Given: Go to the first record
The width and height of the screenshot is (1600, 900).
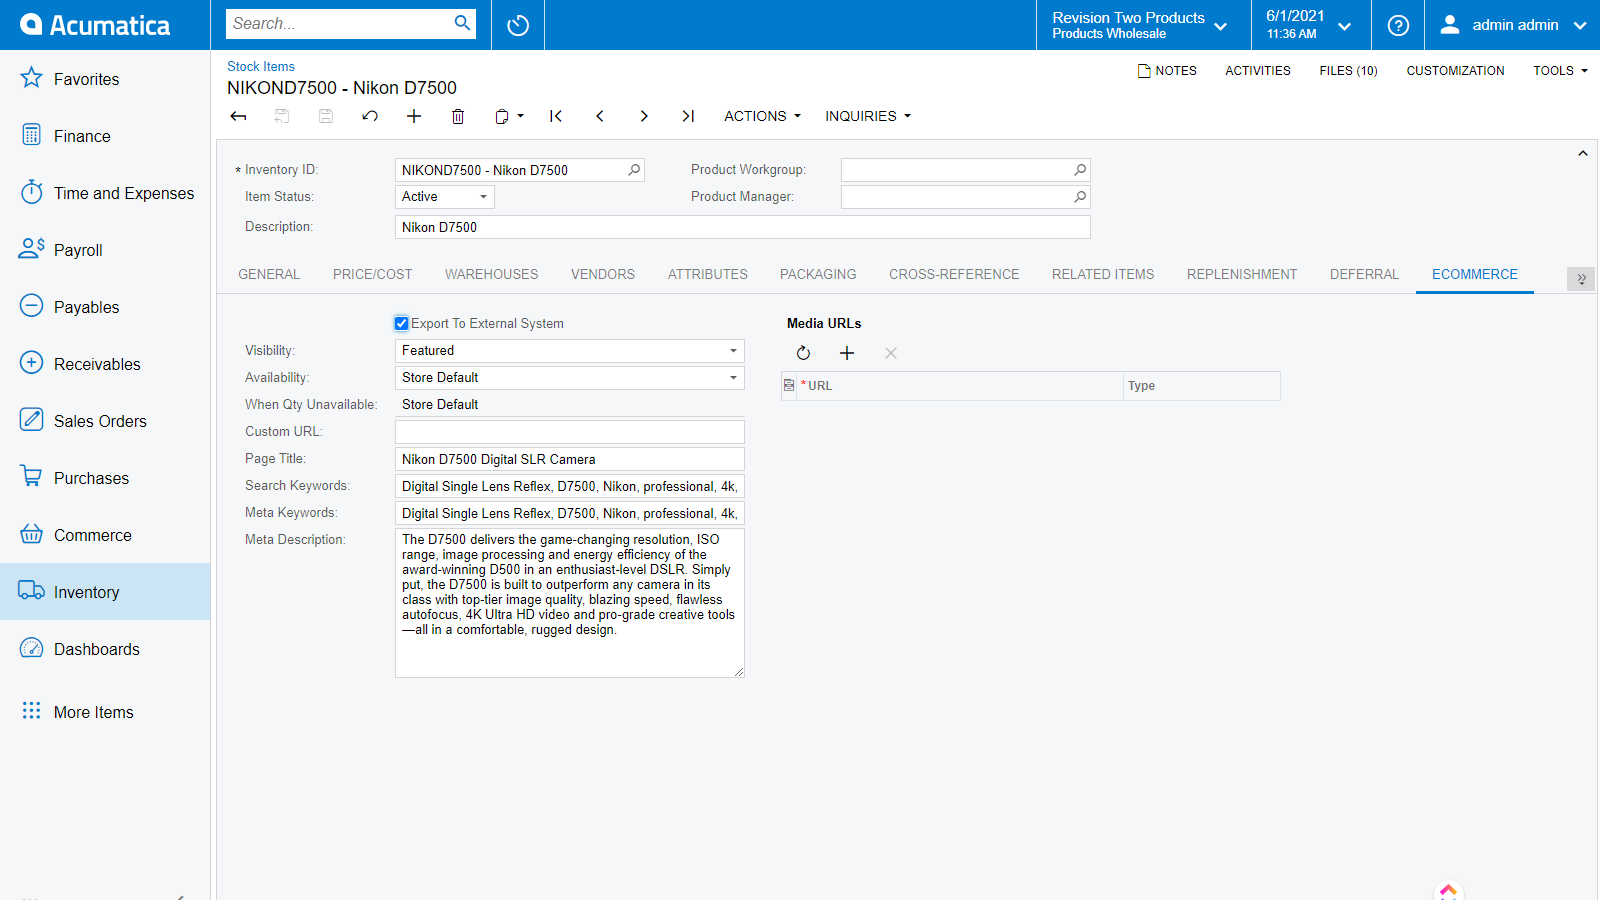Looking at the screenshot, I should point(556,116).
